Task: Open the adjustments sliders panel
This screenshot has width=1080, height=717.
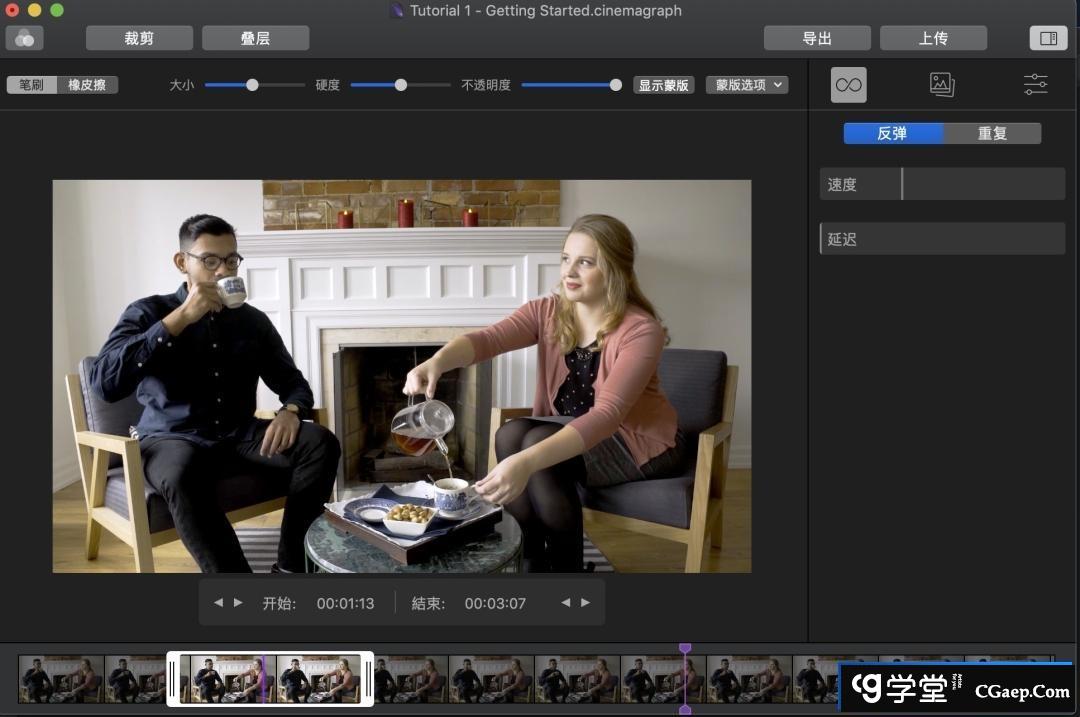Action: coord(1035,85)
